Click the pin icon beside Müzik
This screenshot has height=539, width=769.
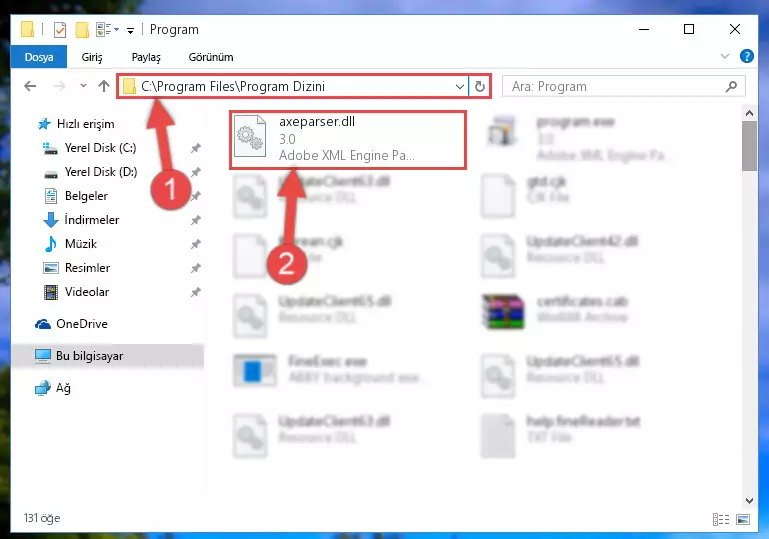coord(196,244)
